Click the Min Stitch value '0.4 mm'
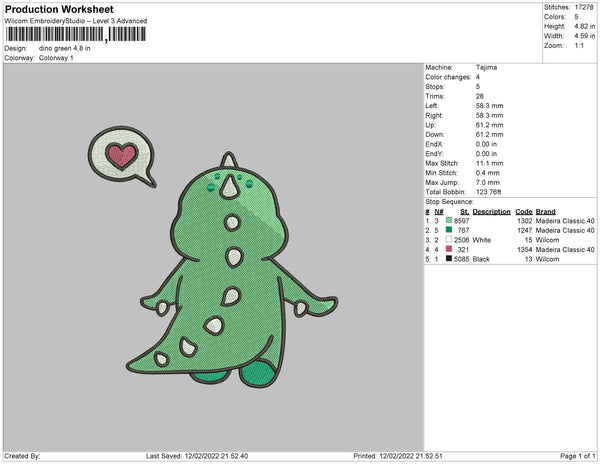Screen dimensions: 600x464 (488, 173)
